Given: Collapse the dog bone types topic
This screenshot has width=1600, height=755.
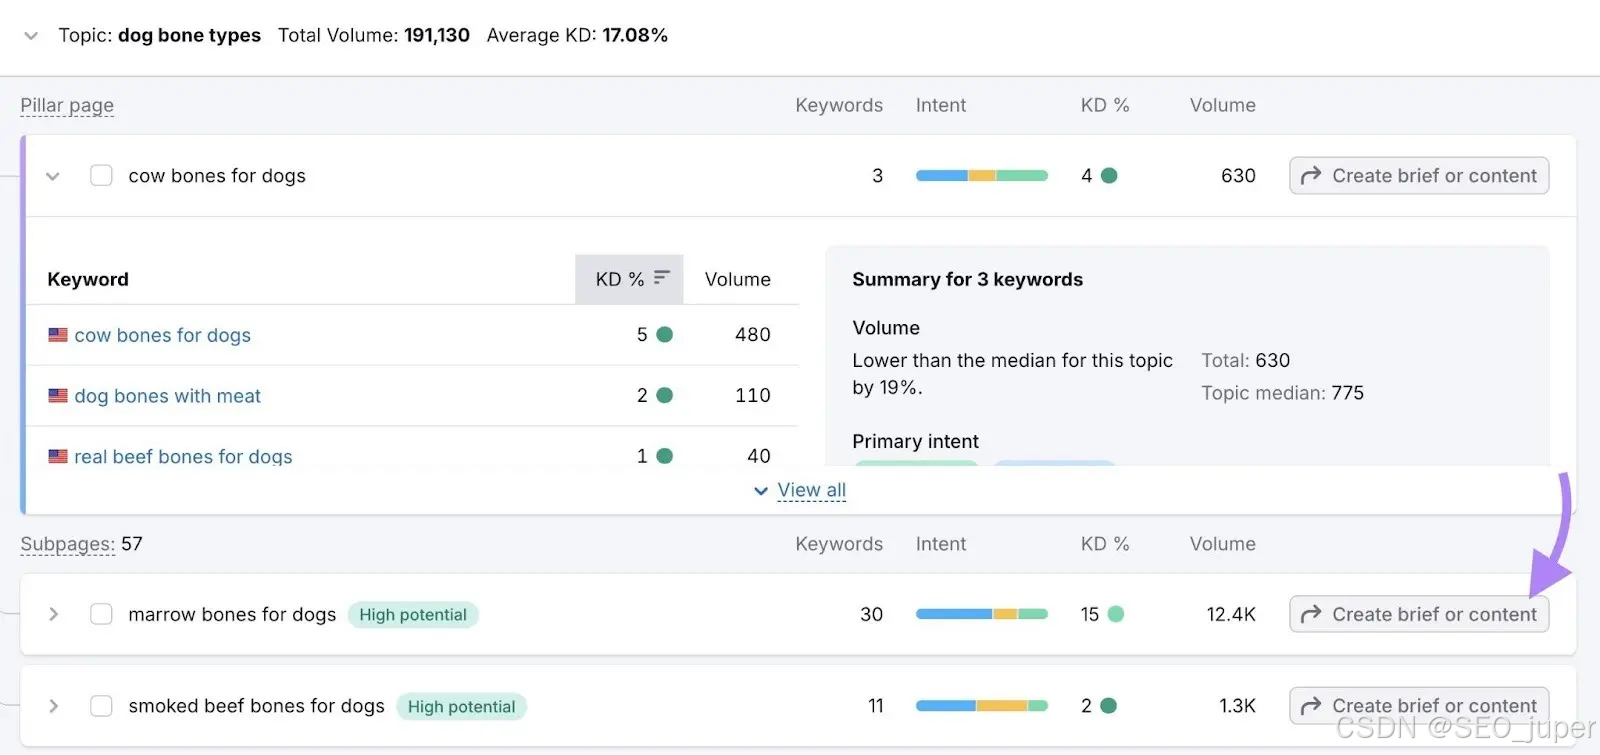Looking at the screenshot, I should pos(31,36).
